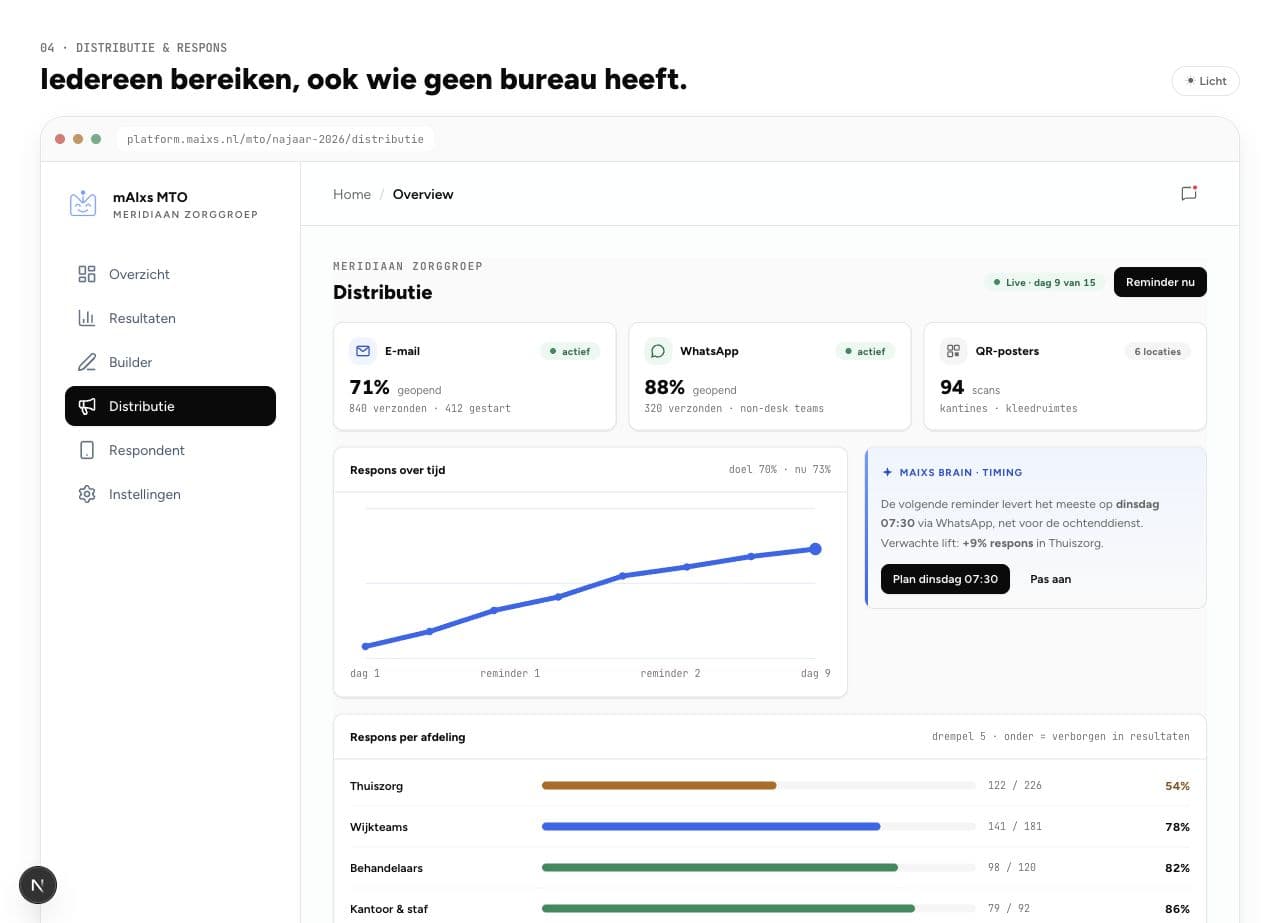Click the last data point on response chart
Image resolution: width=1280 pixels, height=923 pixels.
pos(815,549)
